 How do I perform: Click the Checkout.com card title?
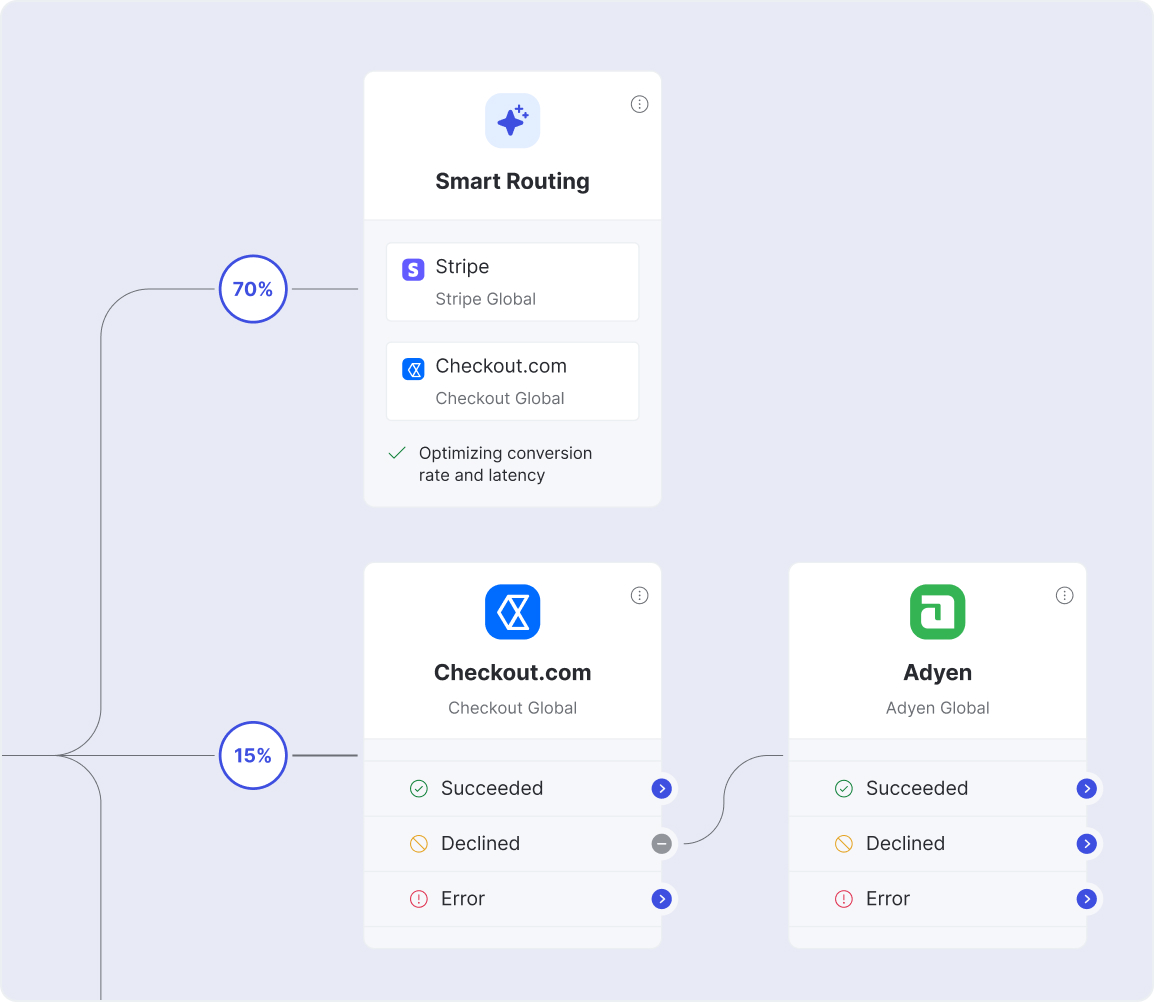tap(512, 672)
